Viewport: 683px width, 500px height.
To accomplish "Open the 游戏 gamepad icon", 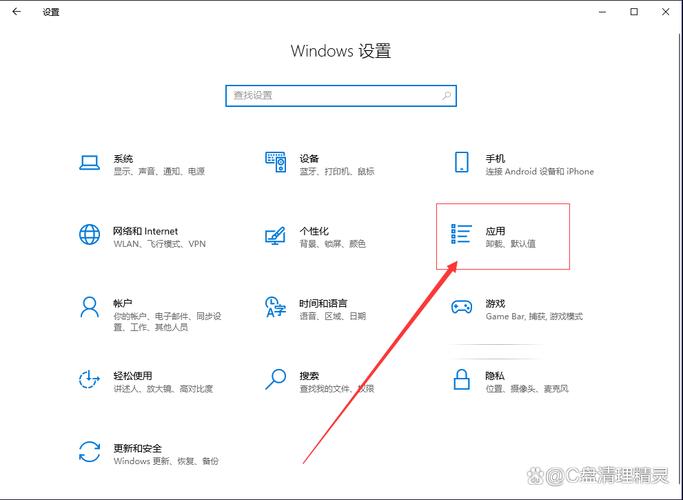I will [x=461, y=307].
